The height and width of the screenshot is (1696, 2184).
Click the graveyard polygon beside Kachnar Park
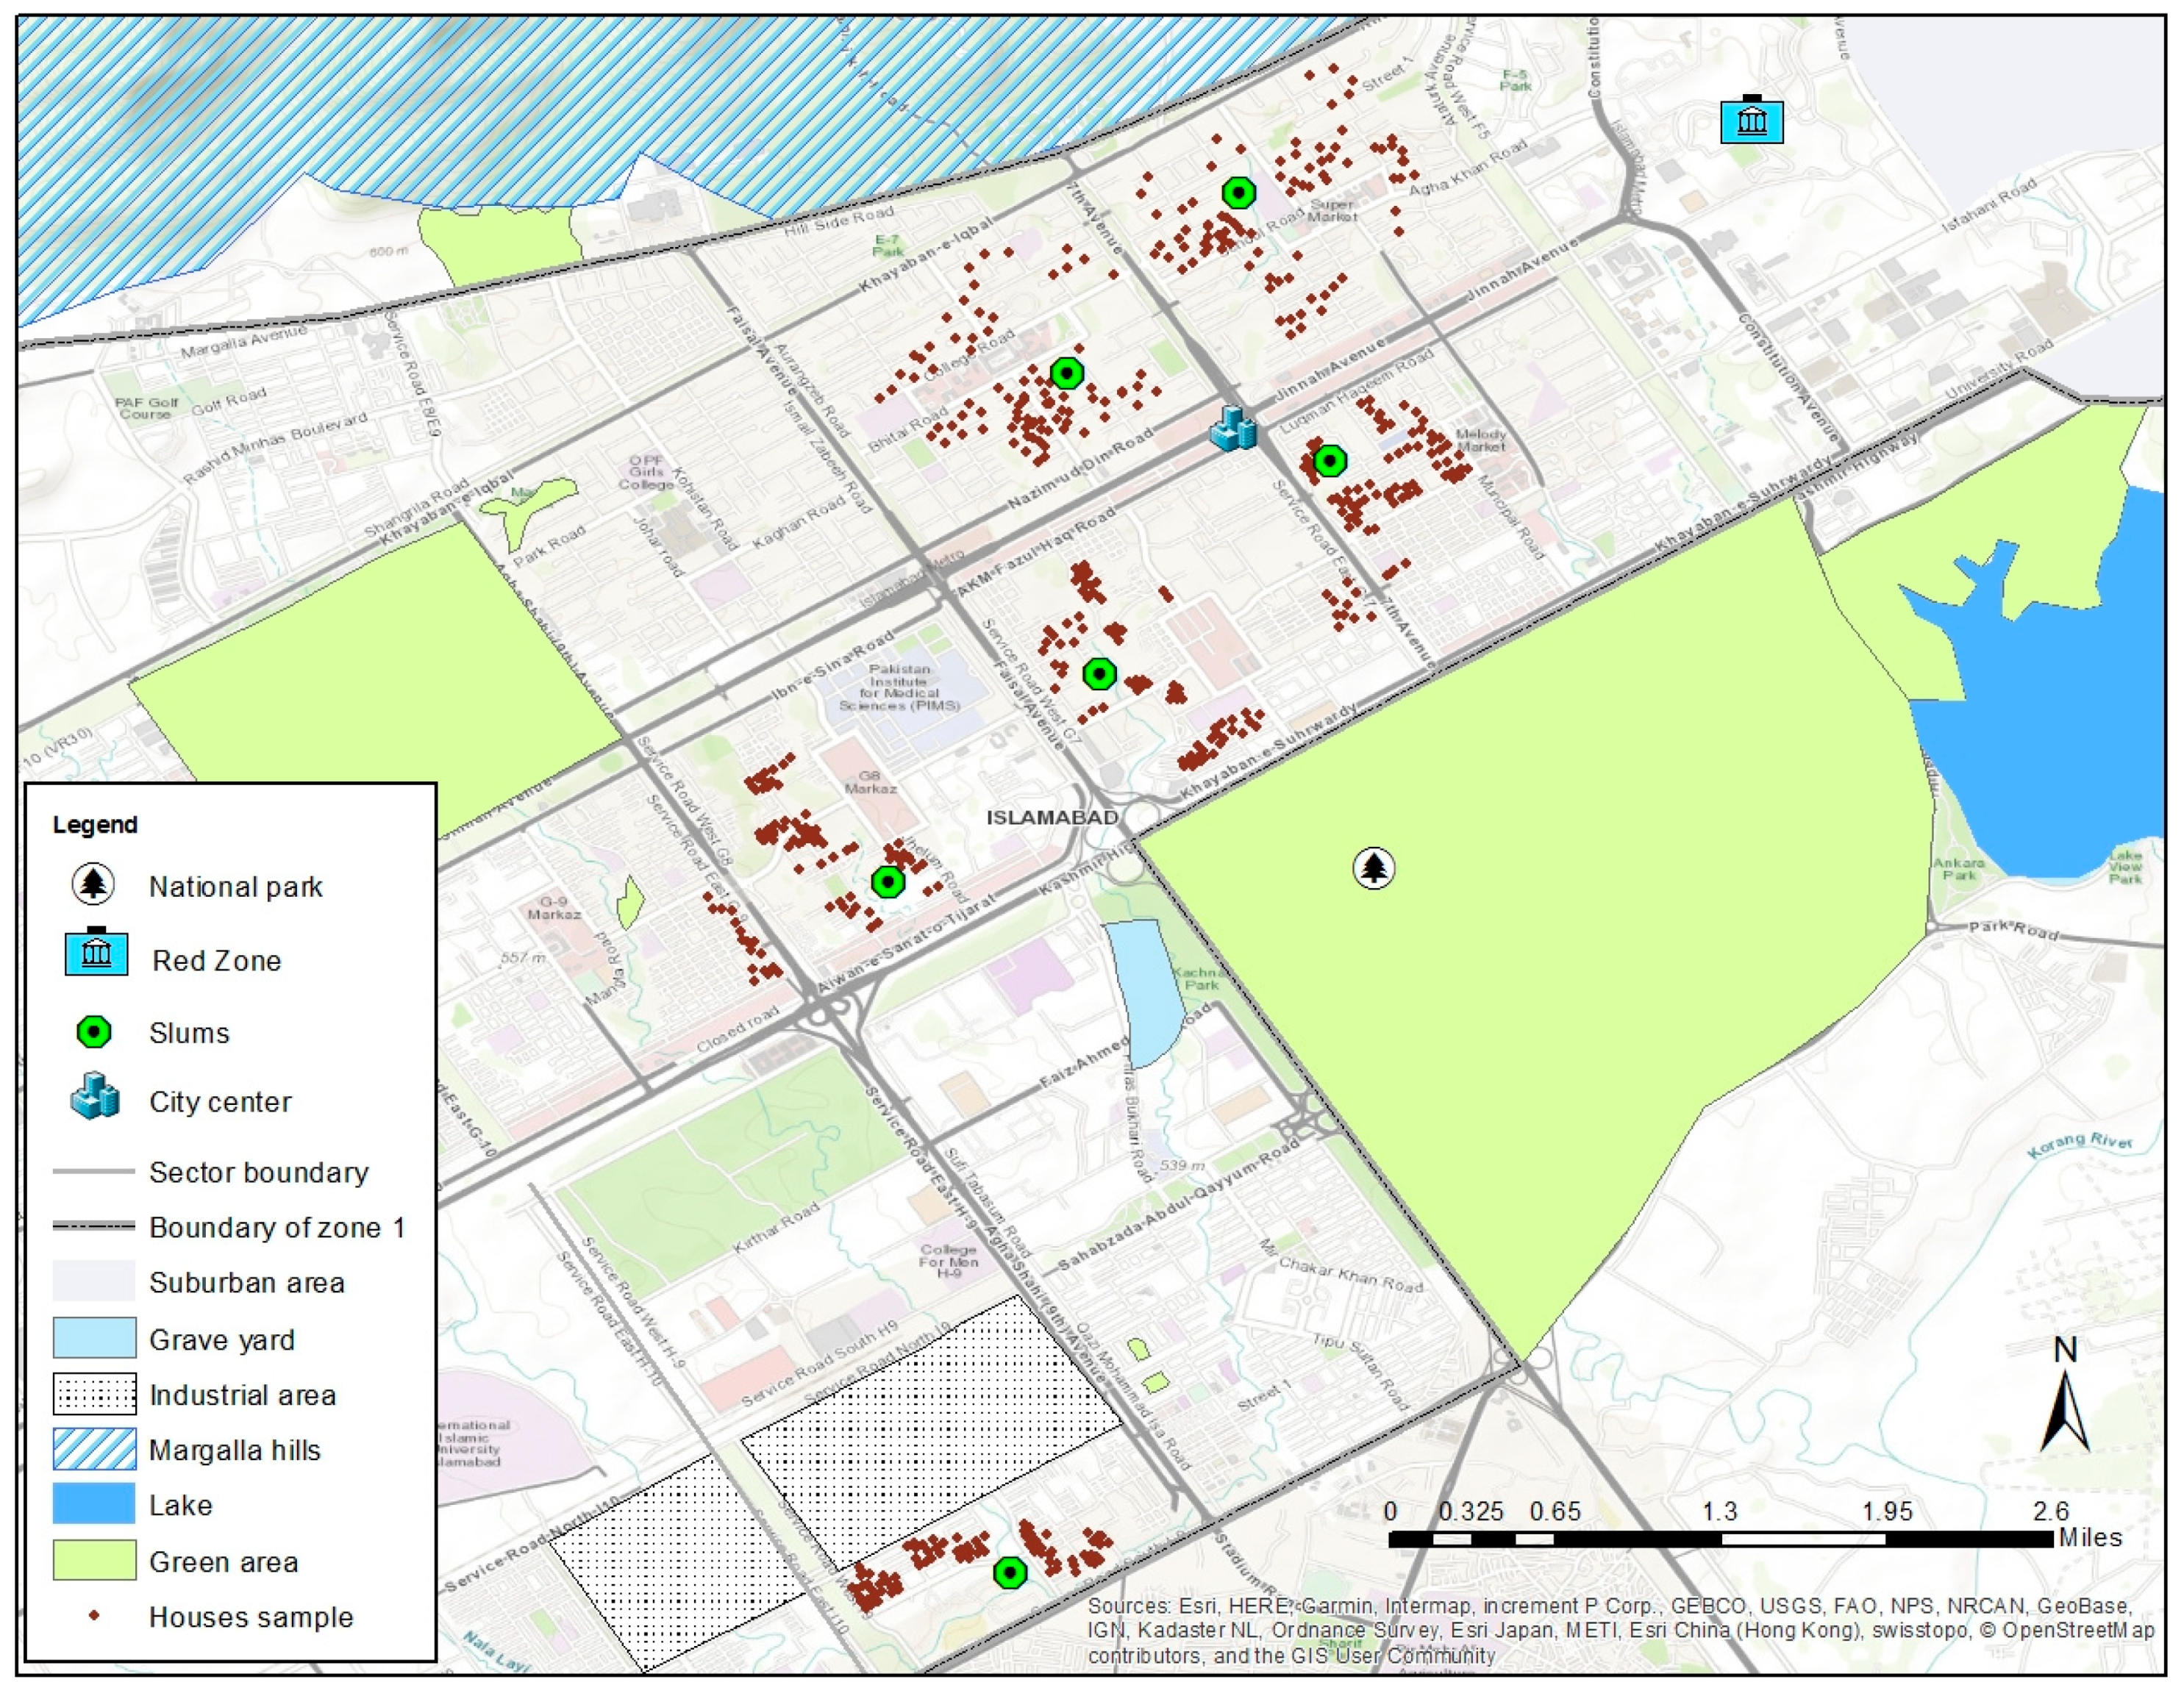[1148, 992]
